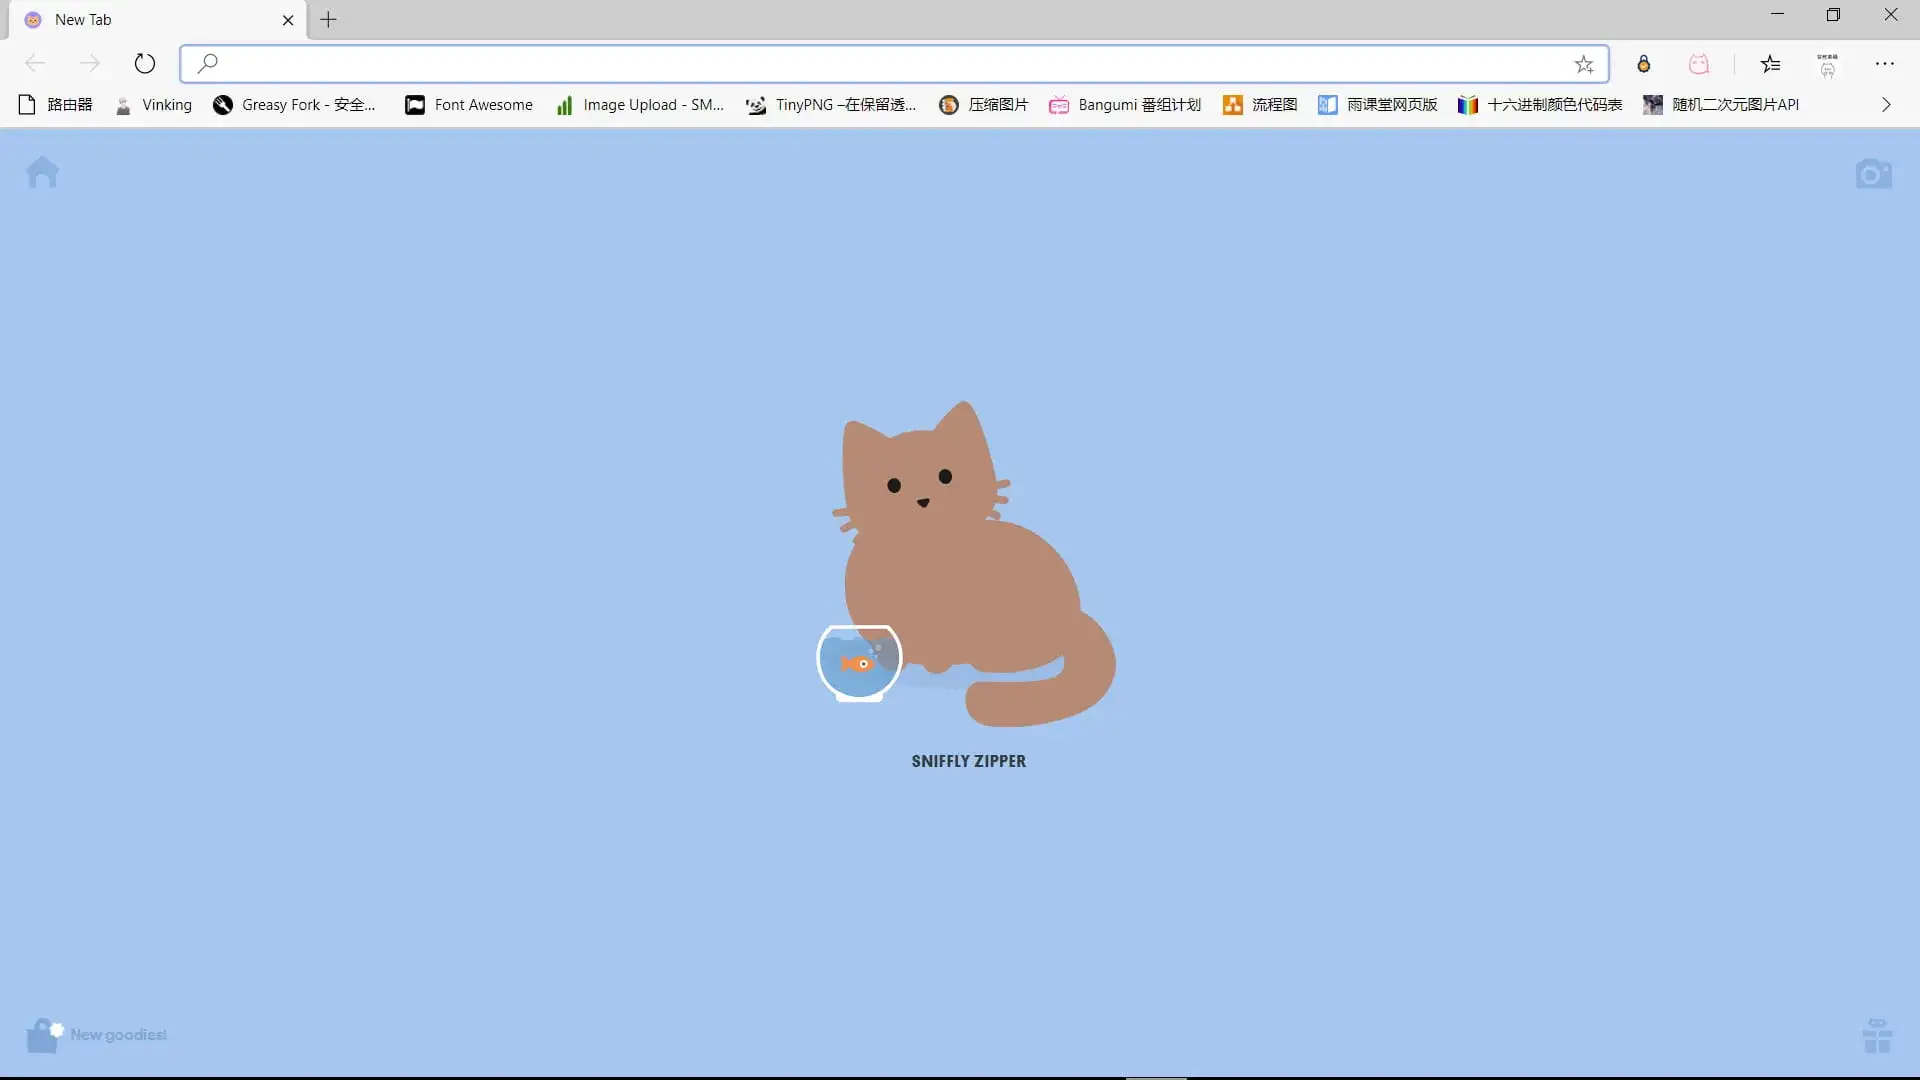Click the fish bowl beside the cat
Image resolution: width=1920 pixels, height=1080 pixels.
coord(859,662)
